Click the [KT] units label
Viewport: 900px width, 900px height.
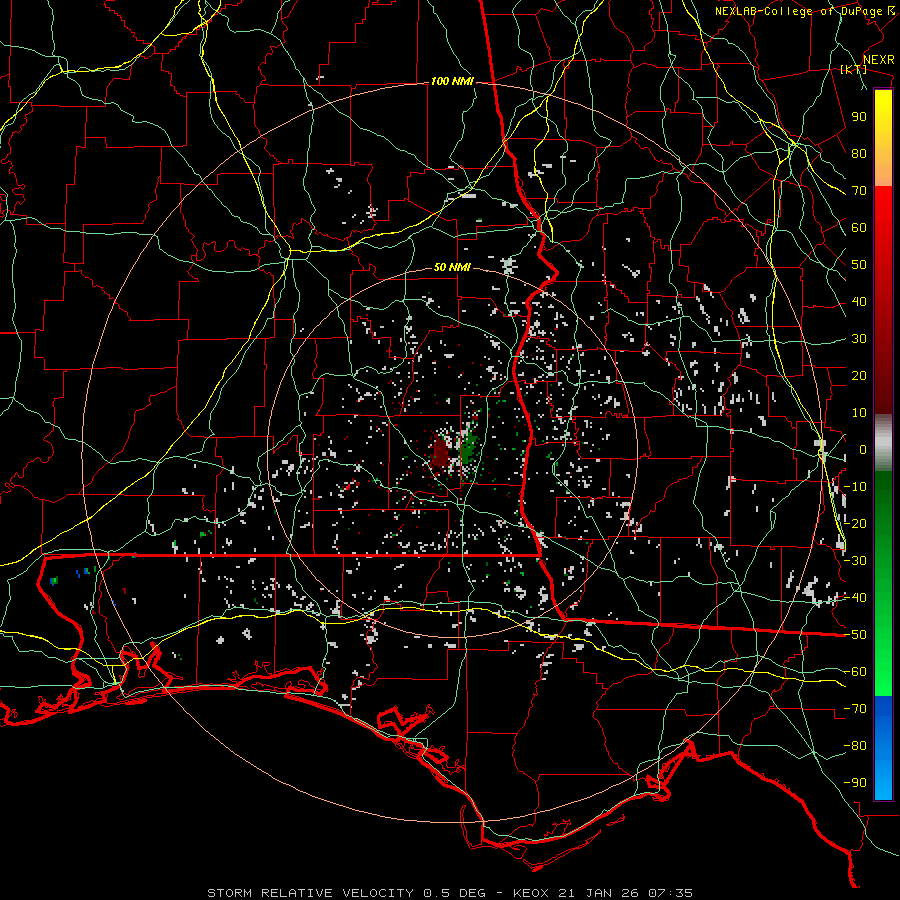[854, 70]
